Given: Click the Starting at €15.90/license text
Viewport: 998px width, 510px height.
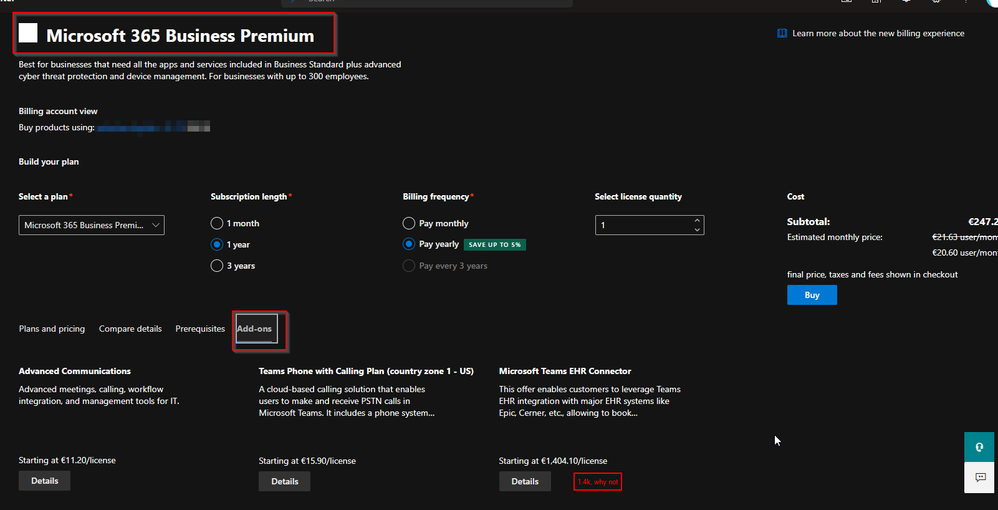Looking at the screenshot, I should (307, 460).
